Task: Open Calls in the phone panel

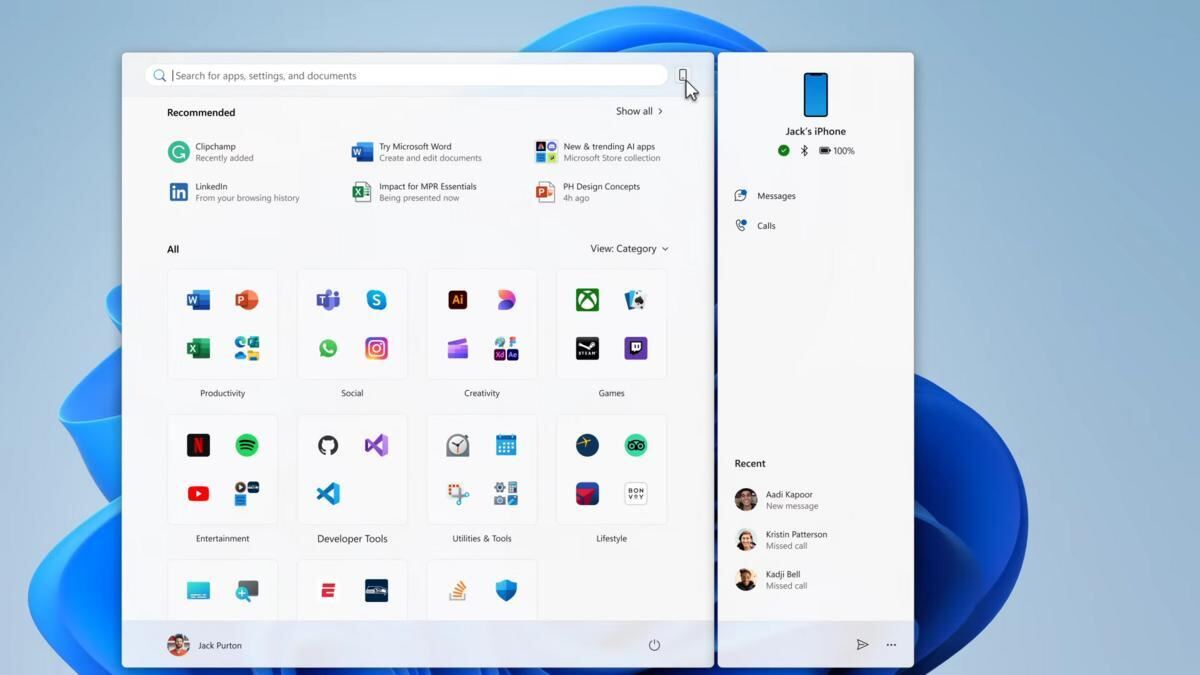Action: [x=755, y=226]
